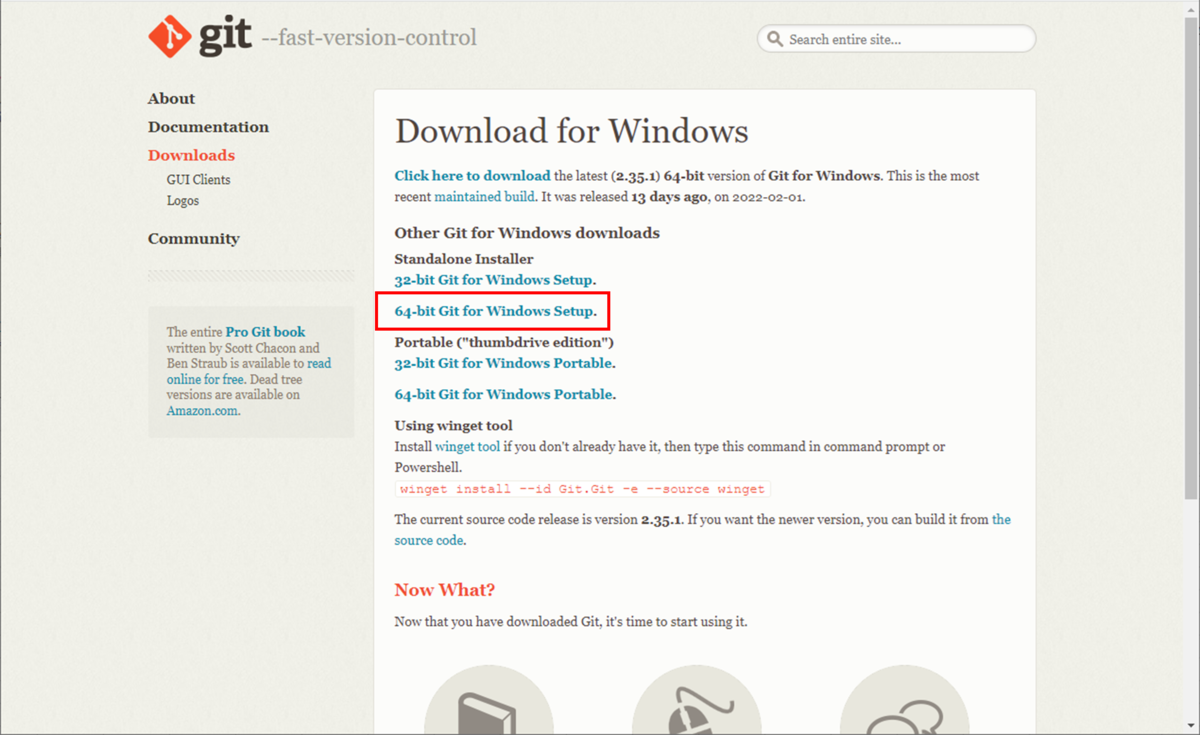Open Documentation in the sidebar
Screen dimensions: 1200x735
208,127
